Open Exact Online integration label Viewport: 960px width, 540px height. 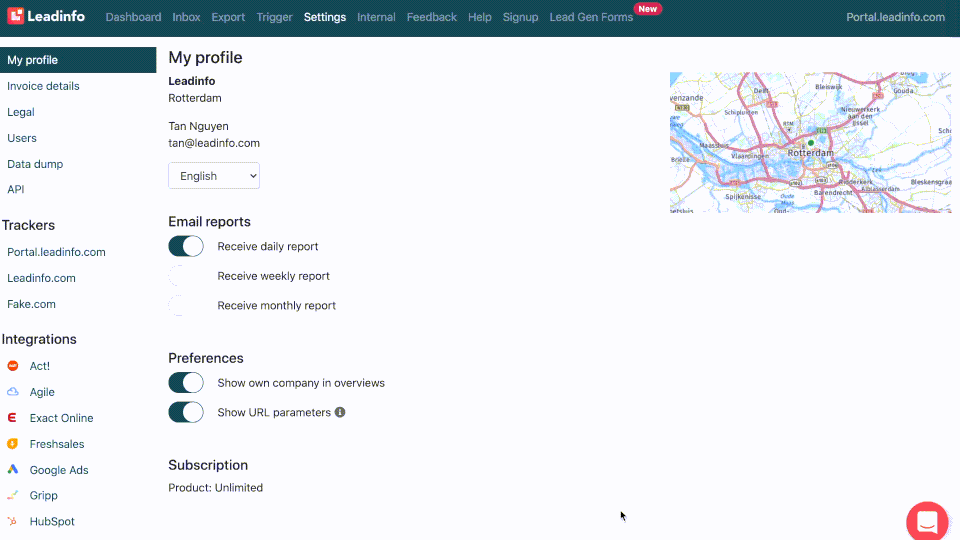click(61, 418)
